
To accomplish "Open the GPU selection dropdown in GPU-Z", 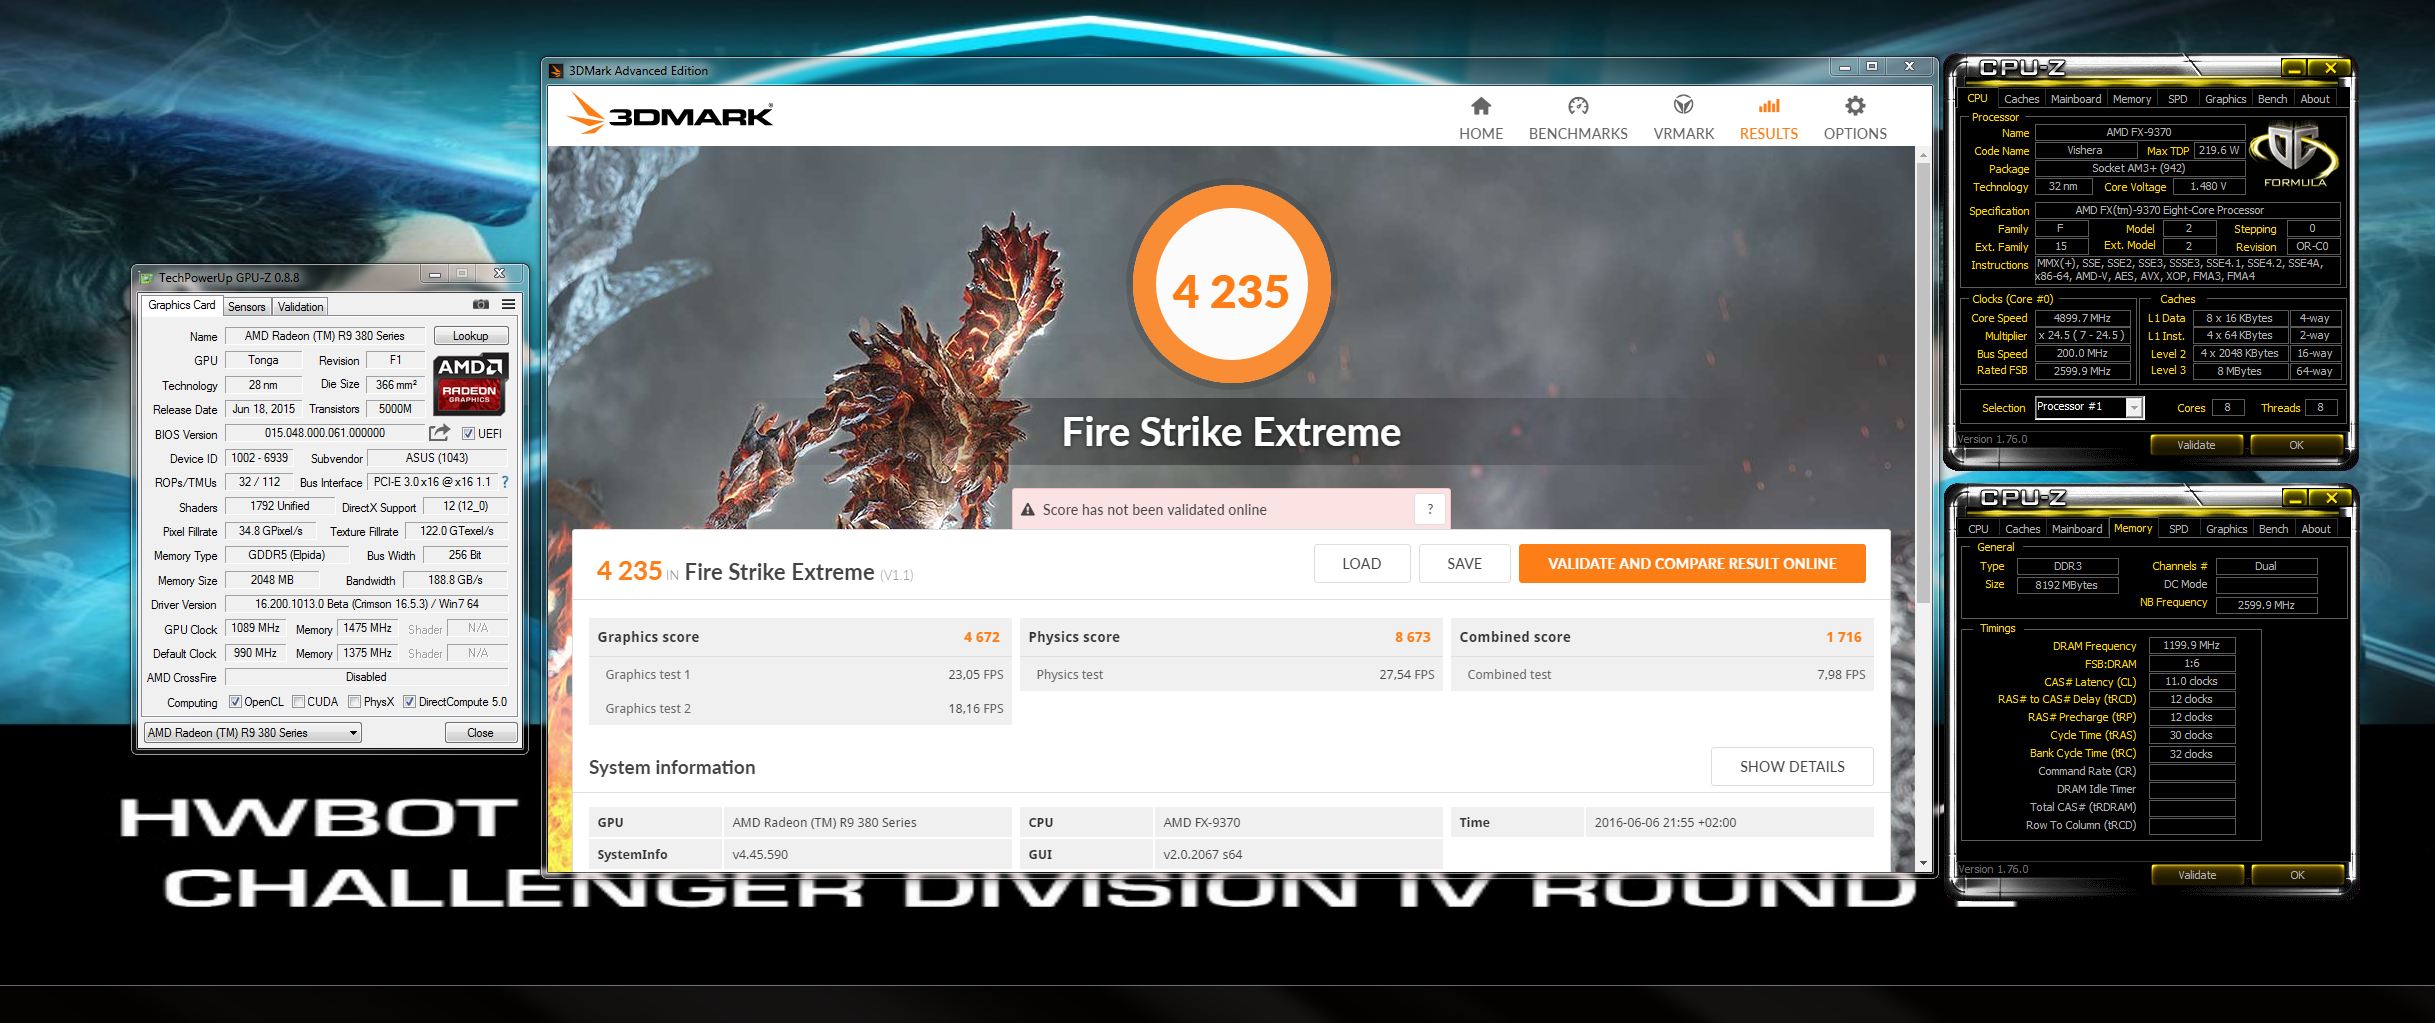I will (x=252, y=733).
